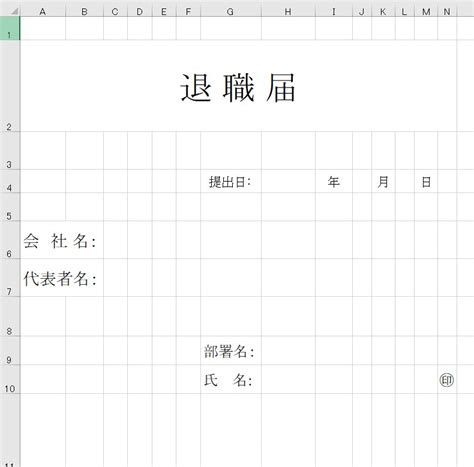
Task: Select row 4 header
Action: (x=10, y=181)
